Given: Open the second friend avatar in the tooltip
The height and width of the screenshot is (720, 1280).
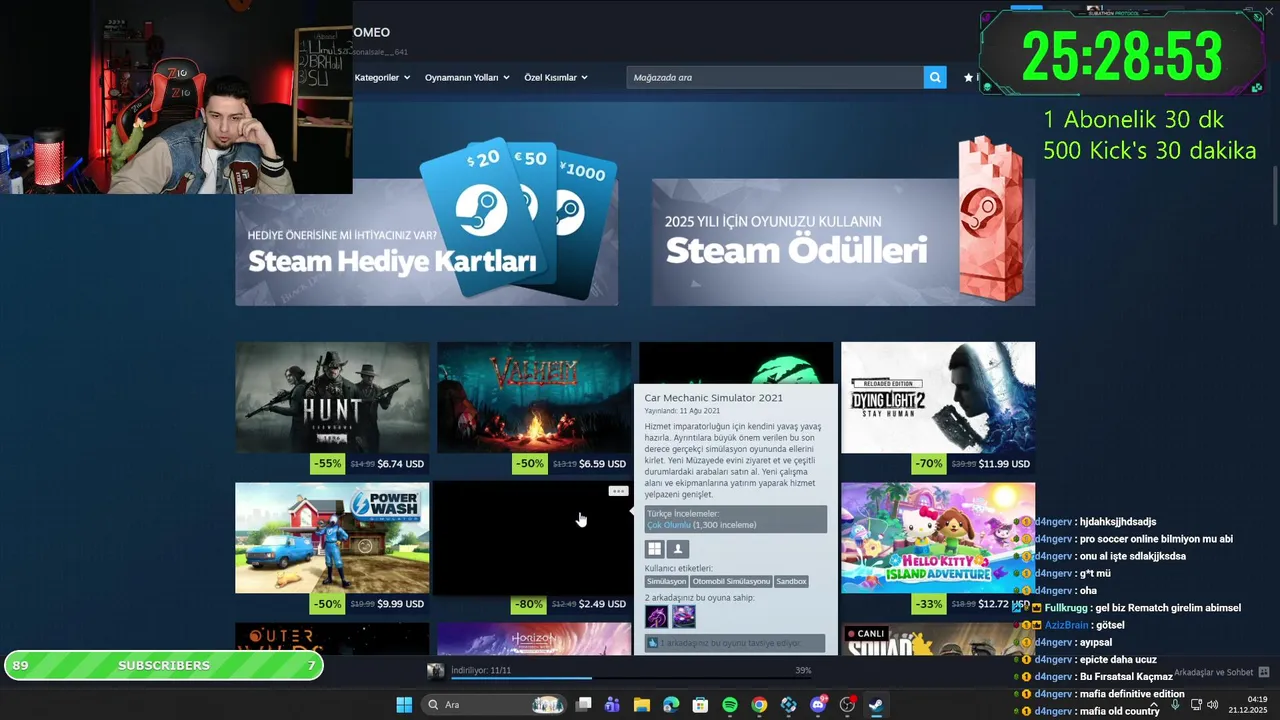Looking at the screenshot, I should tap(684, 617).
